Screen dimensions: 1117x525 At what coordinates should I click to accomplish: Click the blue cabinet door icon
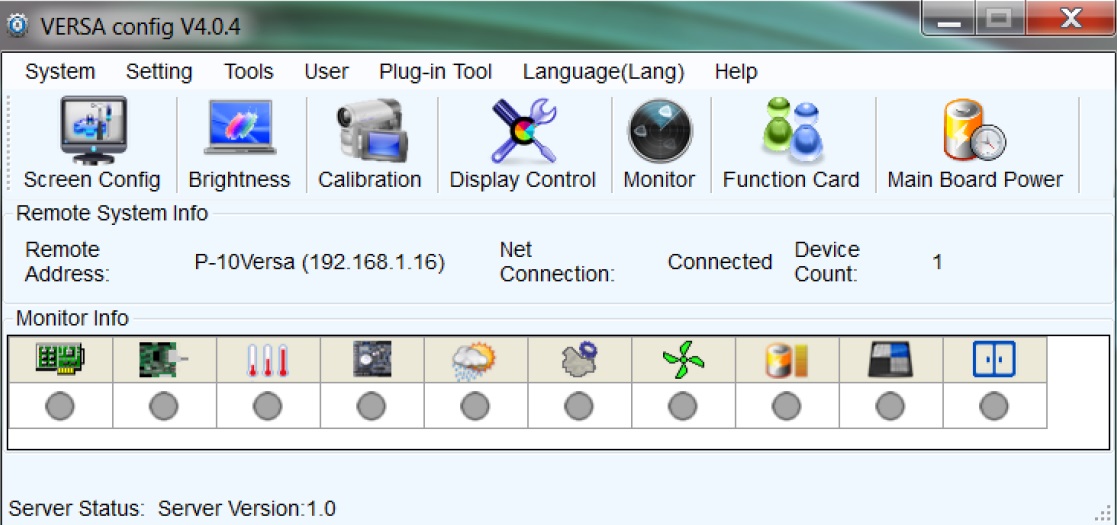pos(994,360)
